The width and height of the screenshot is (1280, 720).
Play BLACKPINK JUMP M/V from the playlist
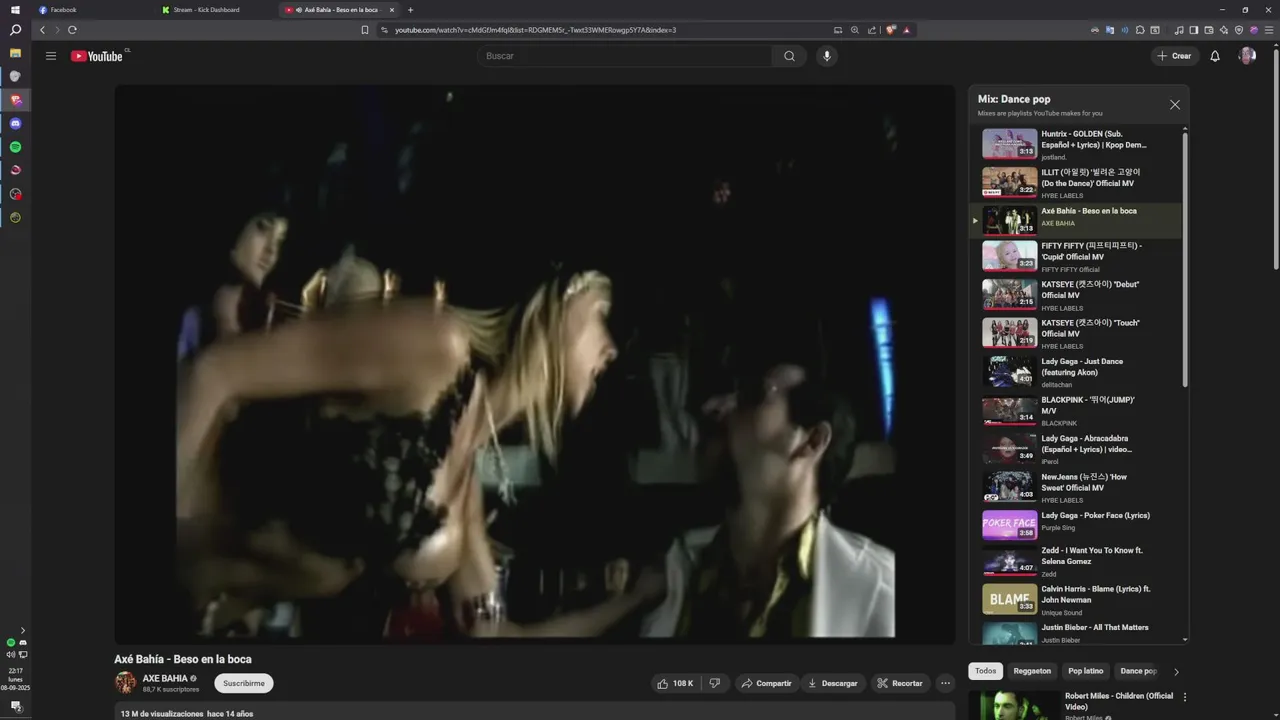point(1075,410)
